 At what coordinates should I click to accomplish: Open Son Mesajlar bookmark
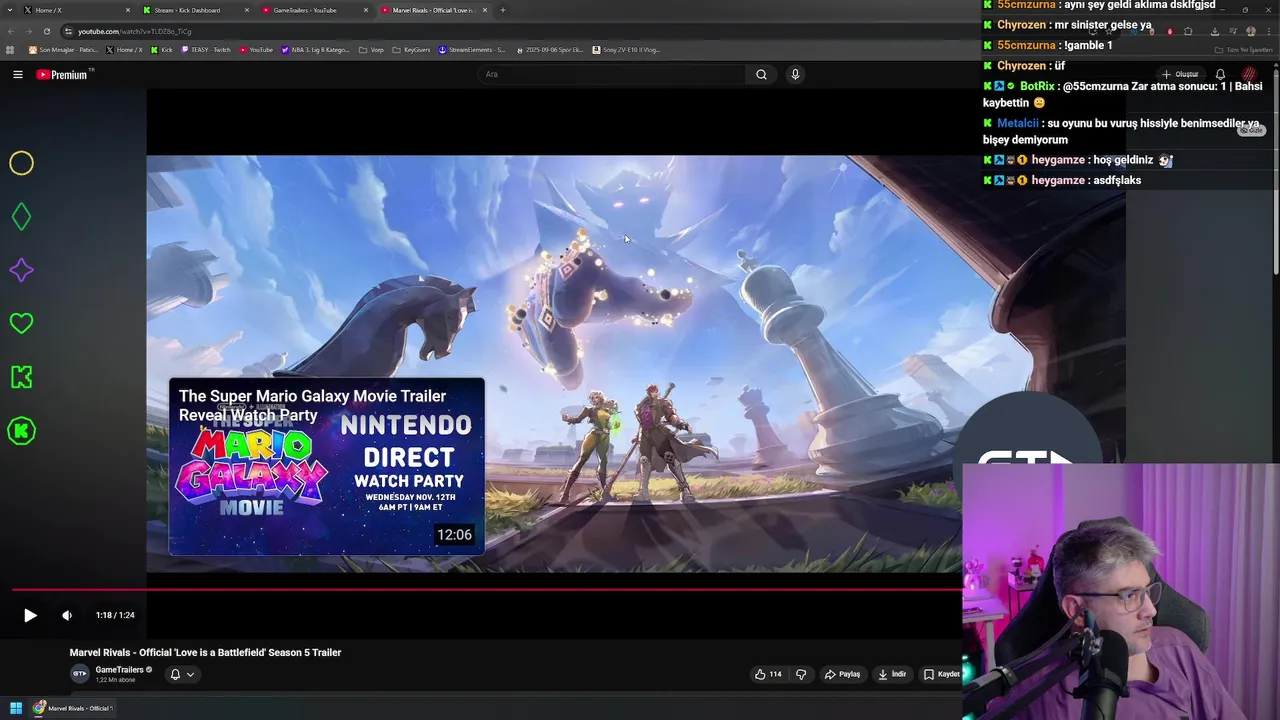tap(63, 49)
